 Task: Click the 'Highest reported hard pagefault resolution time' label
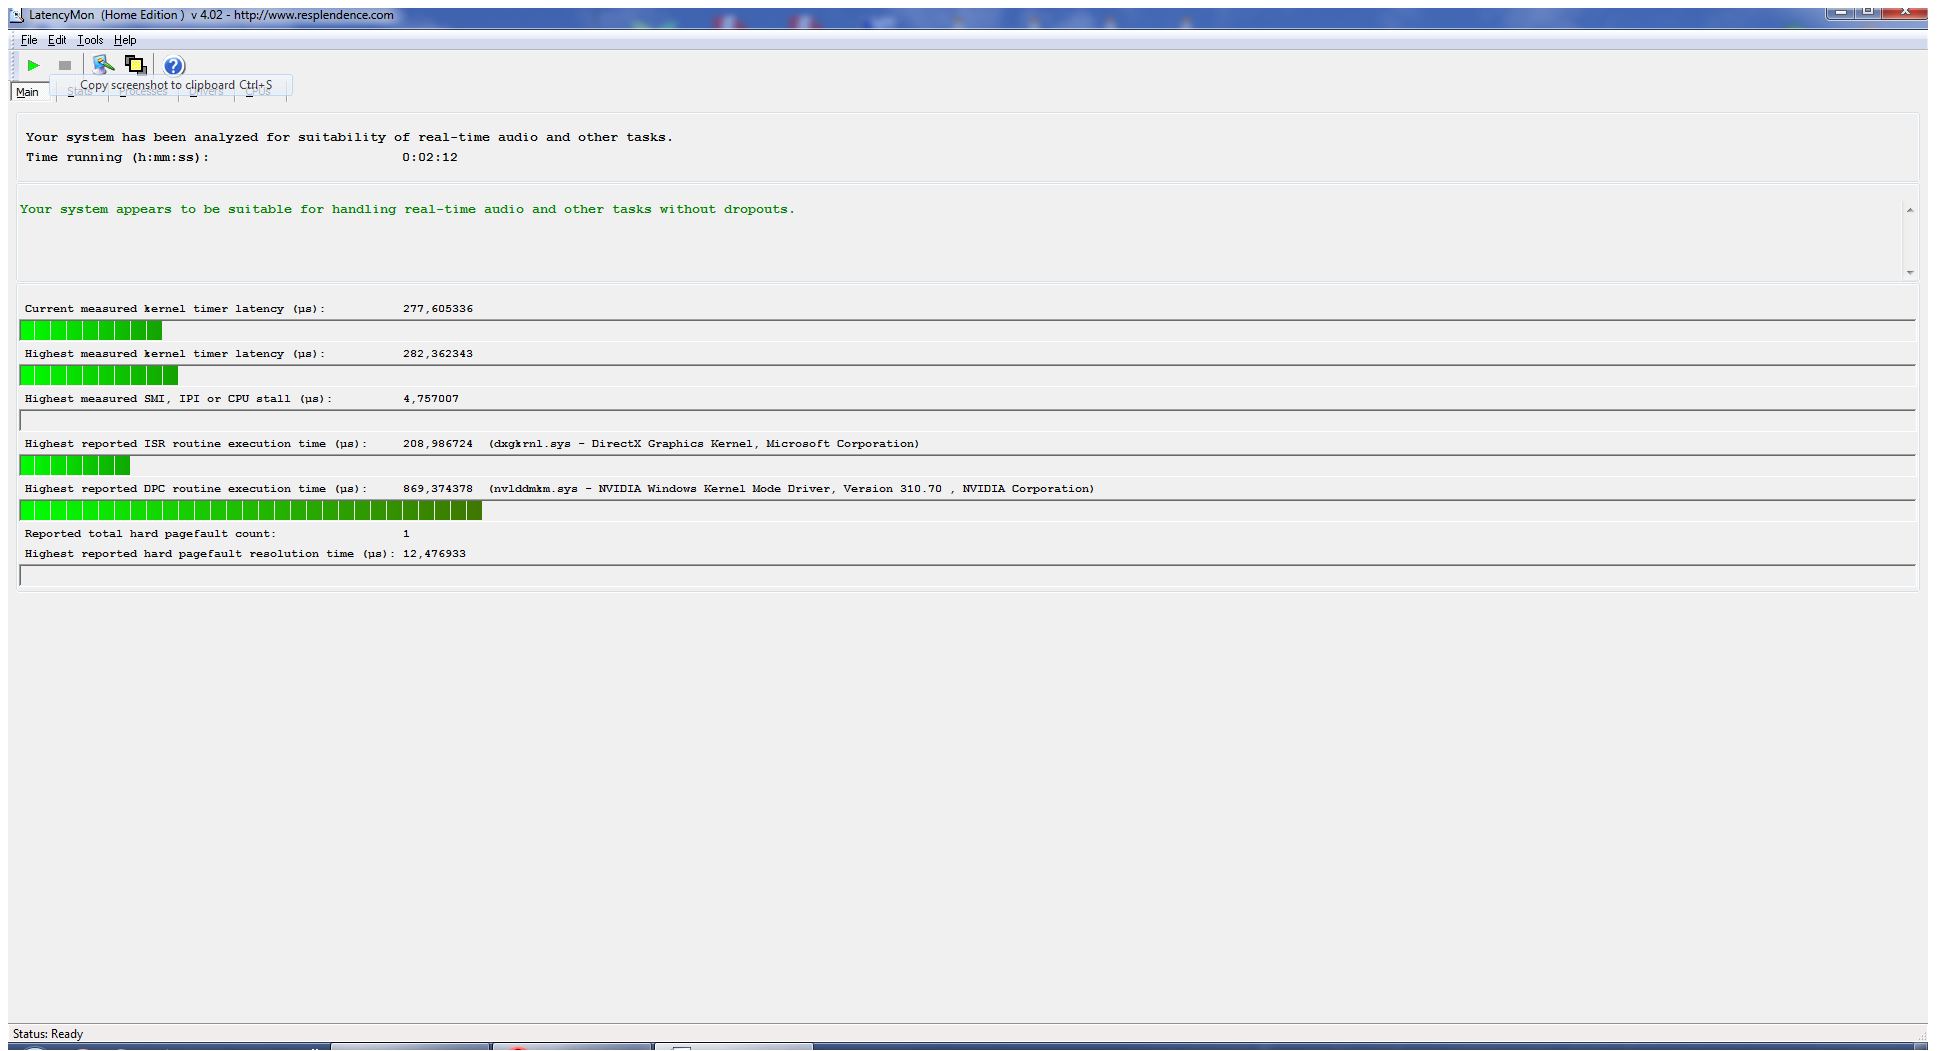tap(210, 554)
